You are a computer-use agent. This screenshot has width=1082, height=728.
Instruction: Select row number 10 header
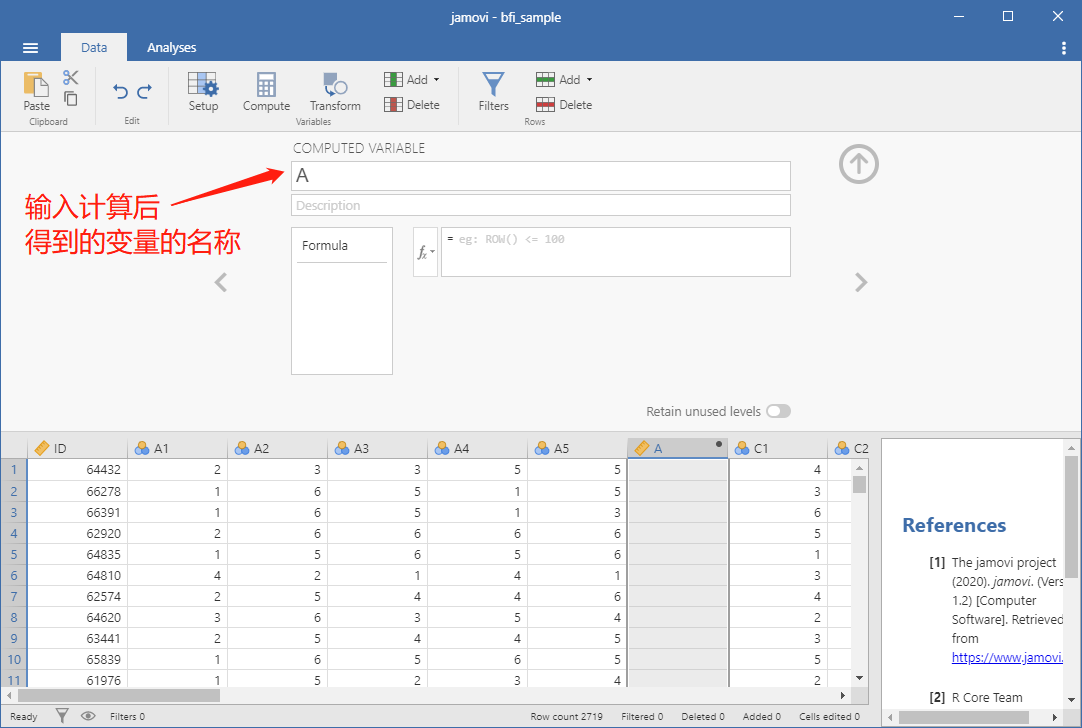coord(14,659)
